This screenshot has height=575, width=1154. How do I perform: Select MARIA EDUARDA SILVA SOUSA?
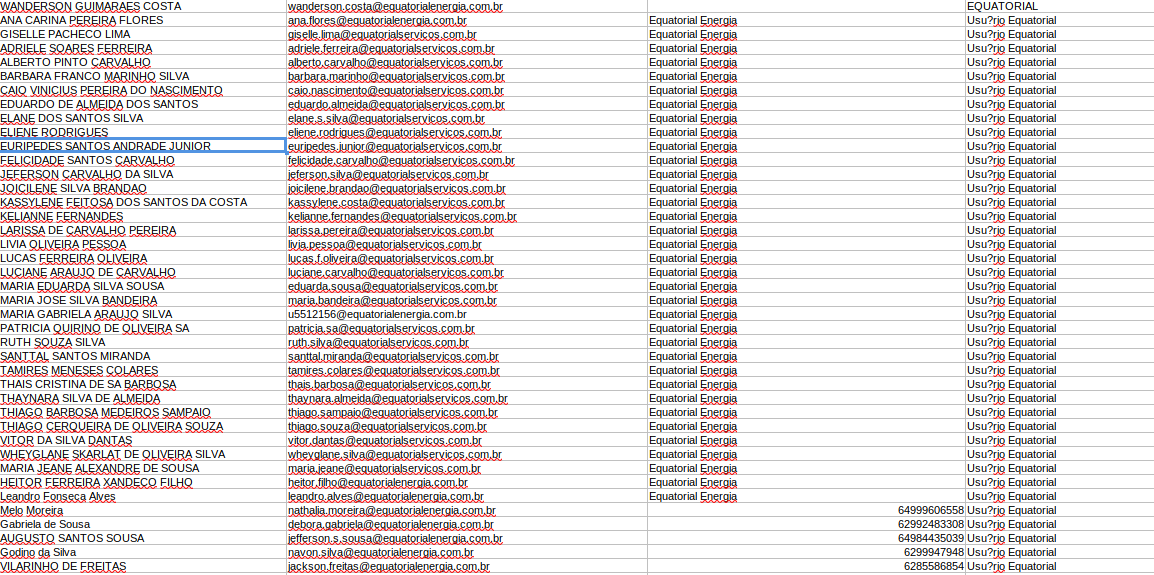pyautogui.click(x=82, y=286)
